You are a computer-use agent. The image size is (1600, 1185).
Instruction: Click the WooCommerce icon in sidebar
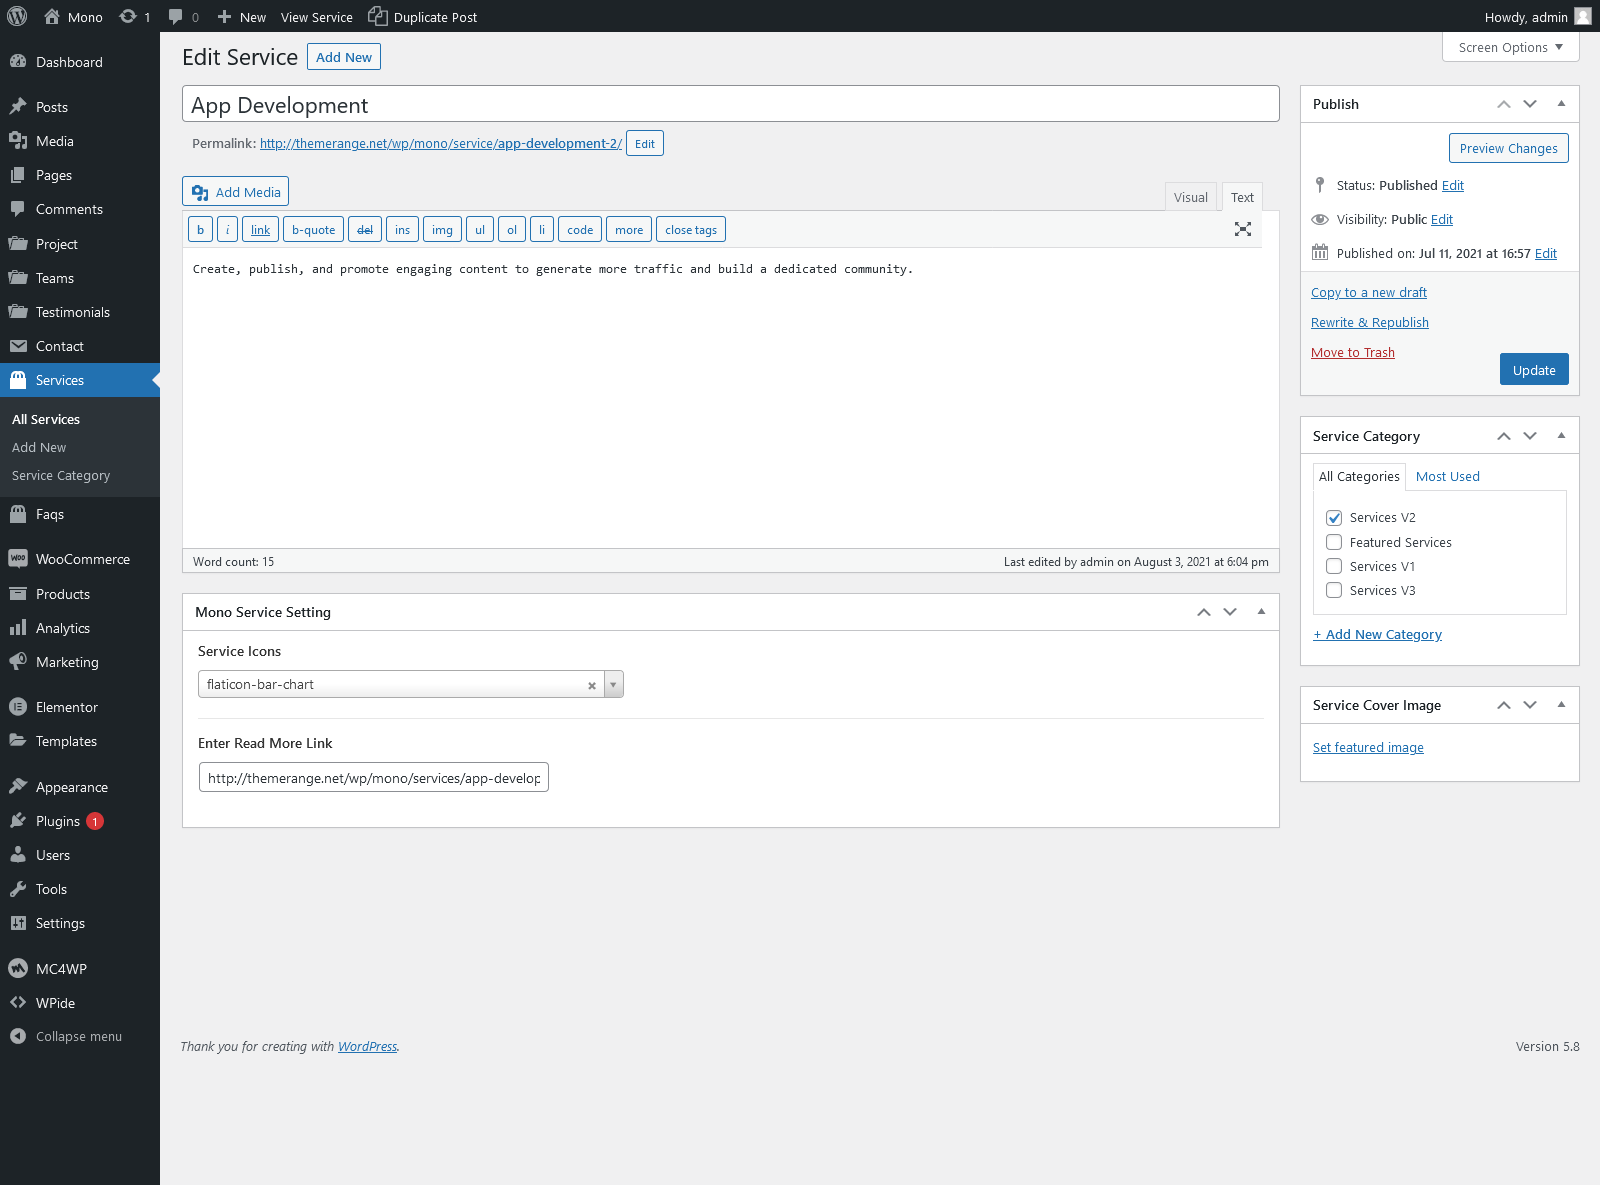pyautogui.click(x=18, y=559)
